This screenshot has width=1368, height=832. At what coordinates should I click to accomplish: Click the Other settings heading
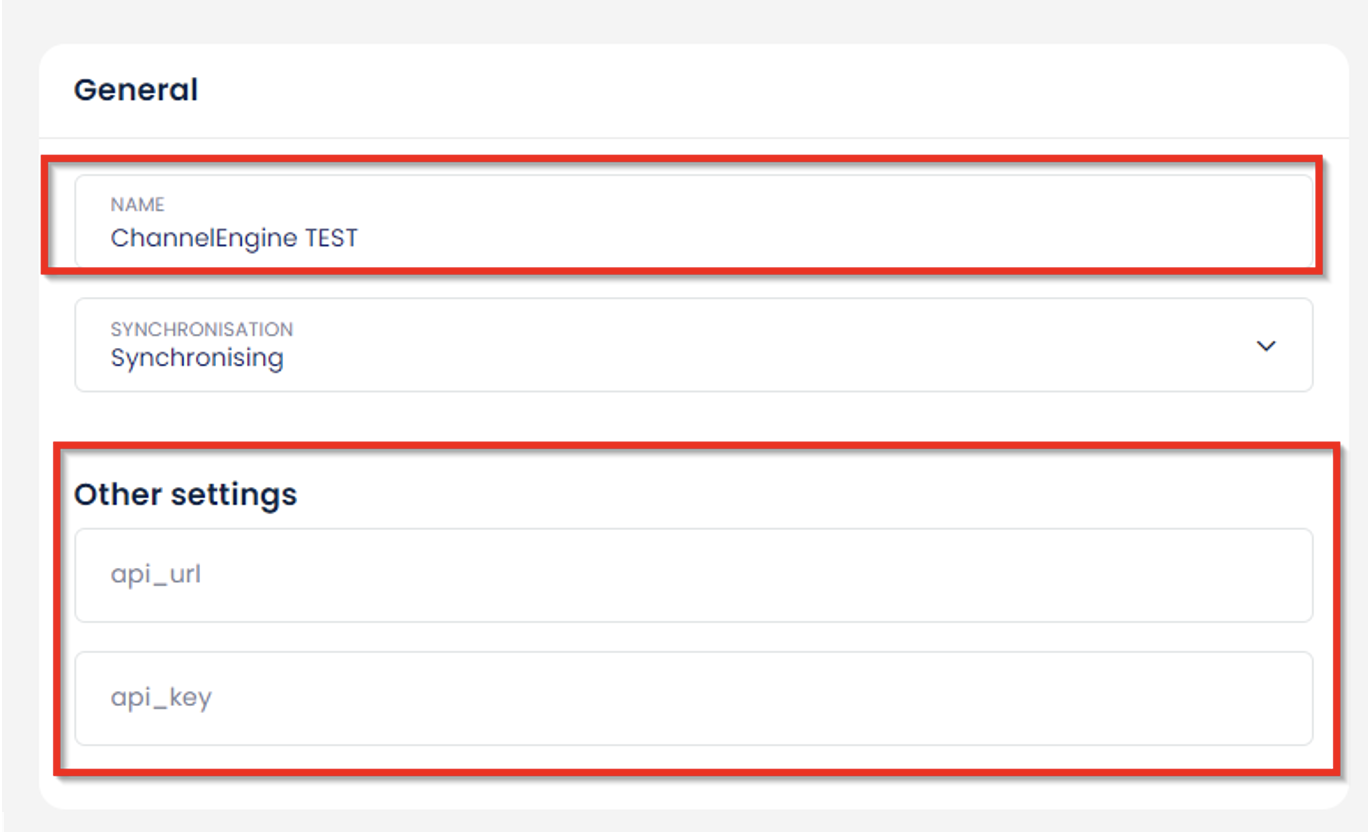click(x=185, y=494)
